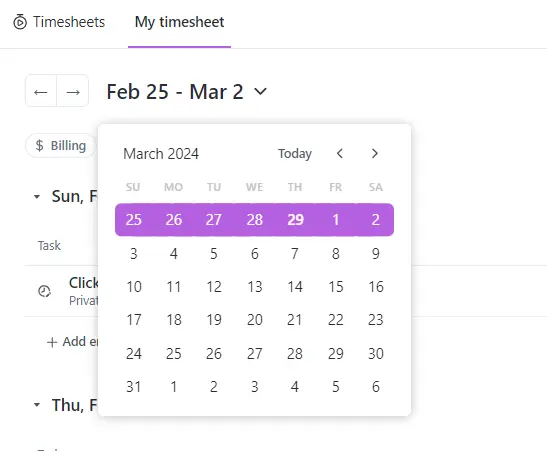Pick March 7 in the calendar

(x=295, y=254)
